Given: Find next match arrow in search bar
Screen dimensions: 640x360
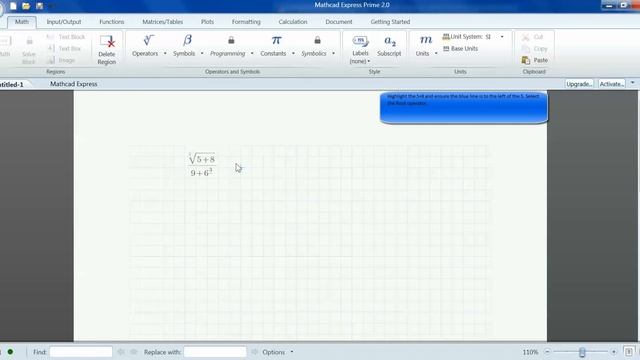Looking at the screenshot, I should 134,351.
